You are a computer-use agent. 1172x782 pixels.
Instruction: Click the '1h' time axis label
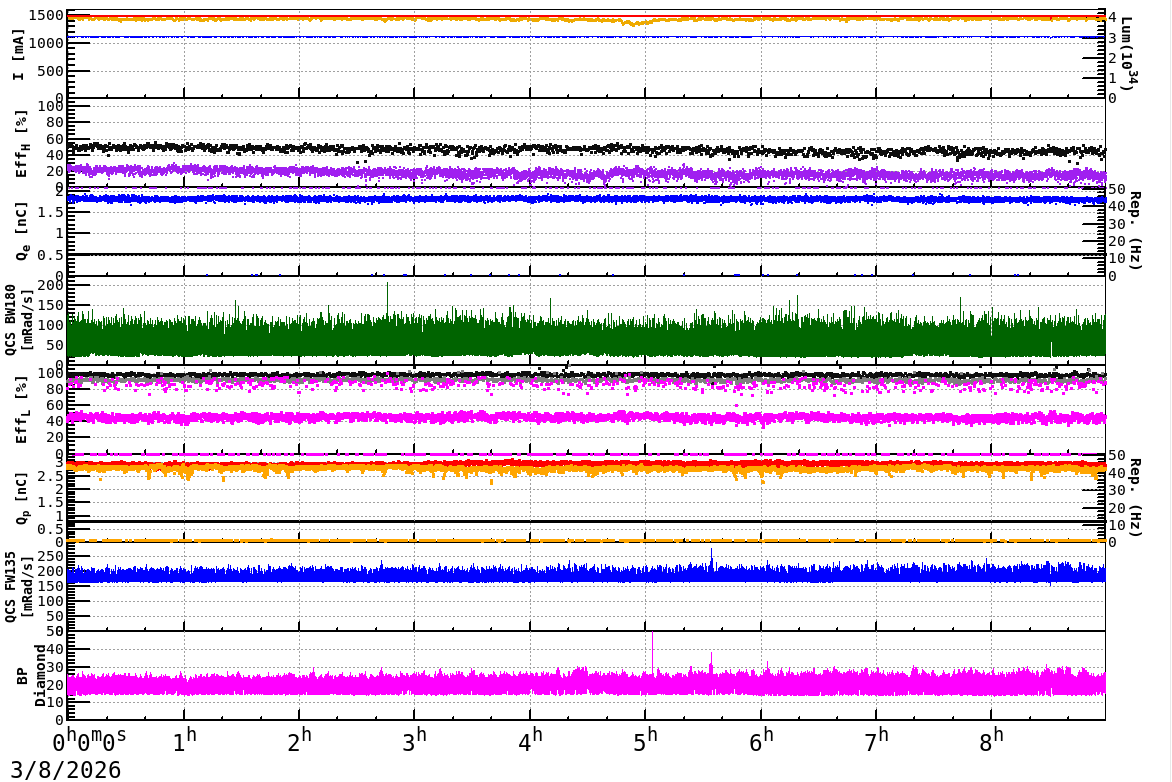[x=184, y=741]
